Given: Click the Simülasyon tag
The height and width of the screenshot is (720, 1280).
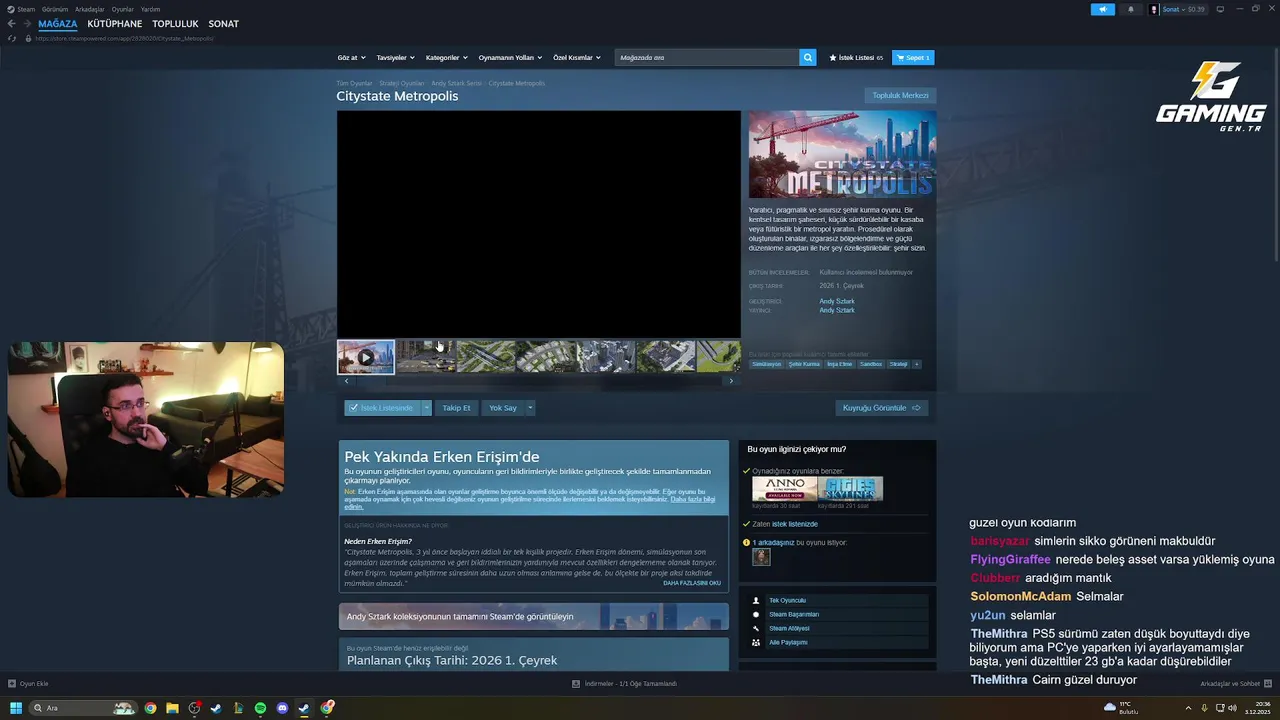Looking at the screenshot, I should [x=767, y=364].
